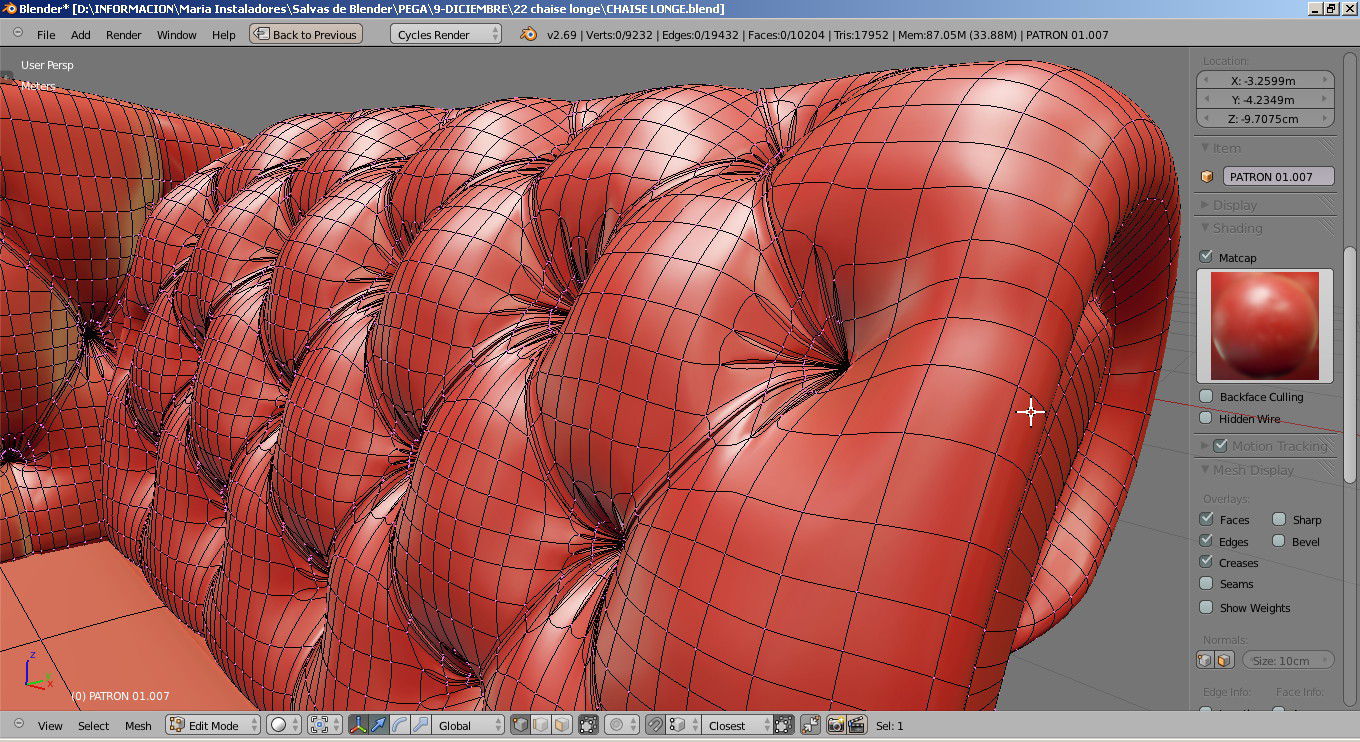Enable vertex select mode
1360x742 pixels.
pyautogui.click(x=520, y=725)
